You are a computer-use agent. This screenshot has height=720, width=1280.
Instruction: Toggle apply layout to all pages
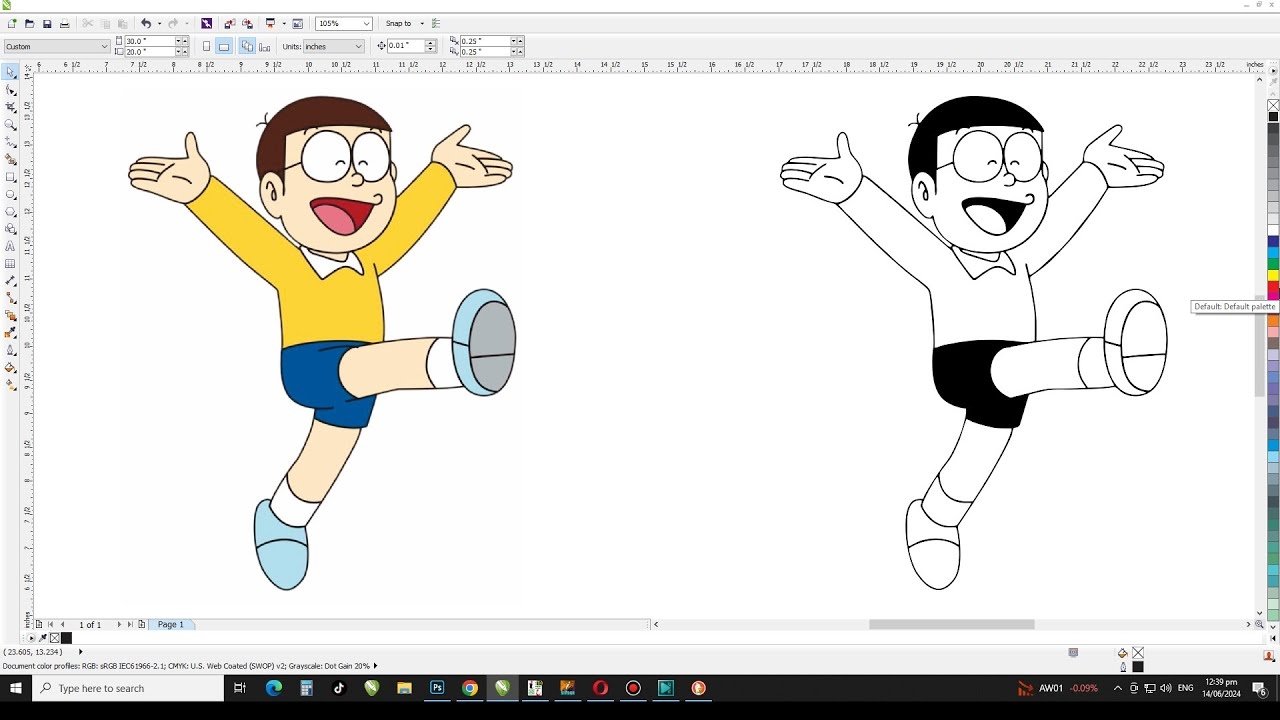coord(247,46)
